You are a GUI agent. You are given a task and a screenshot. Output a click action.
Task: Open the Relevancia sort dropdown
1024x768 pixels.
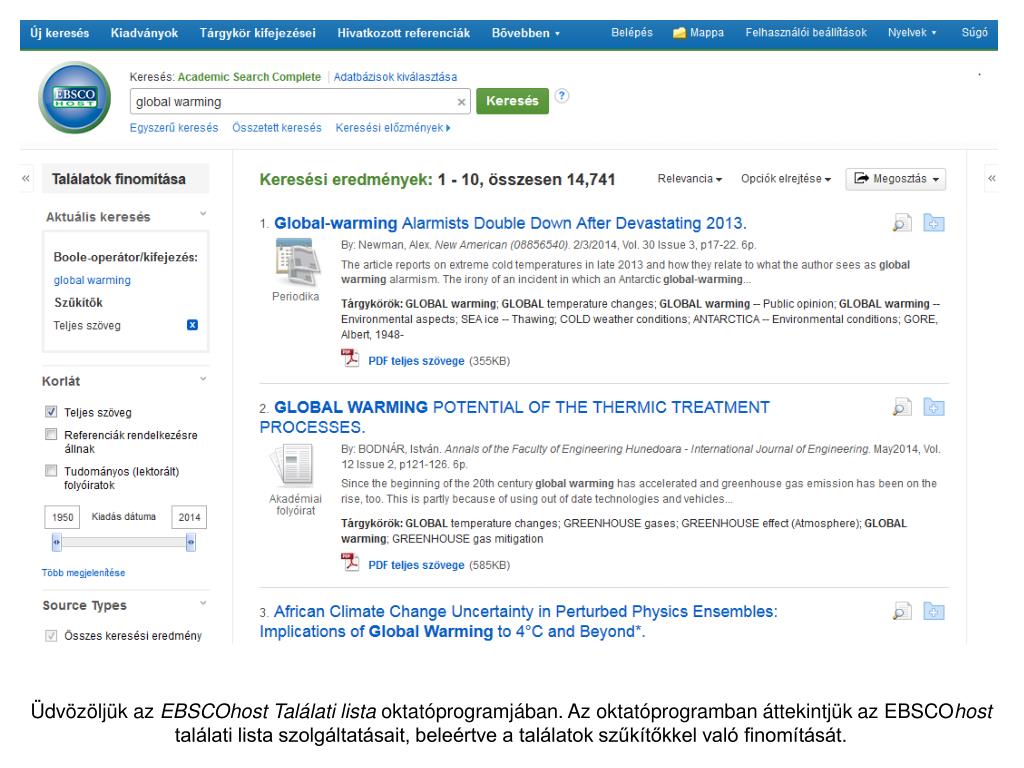click(690, 179)
